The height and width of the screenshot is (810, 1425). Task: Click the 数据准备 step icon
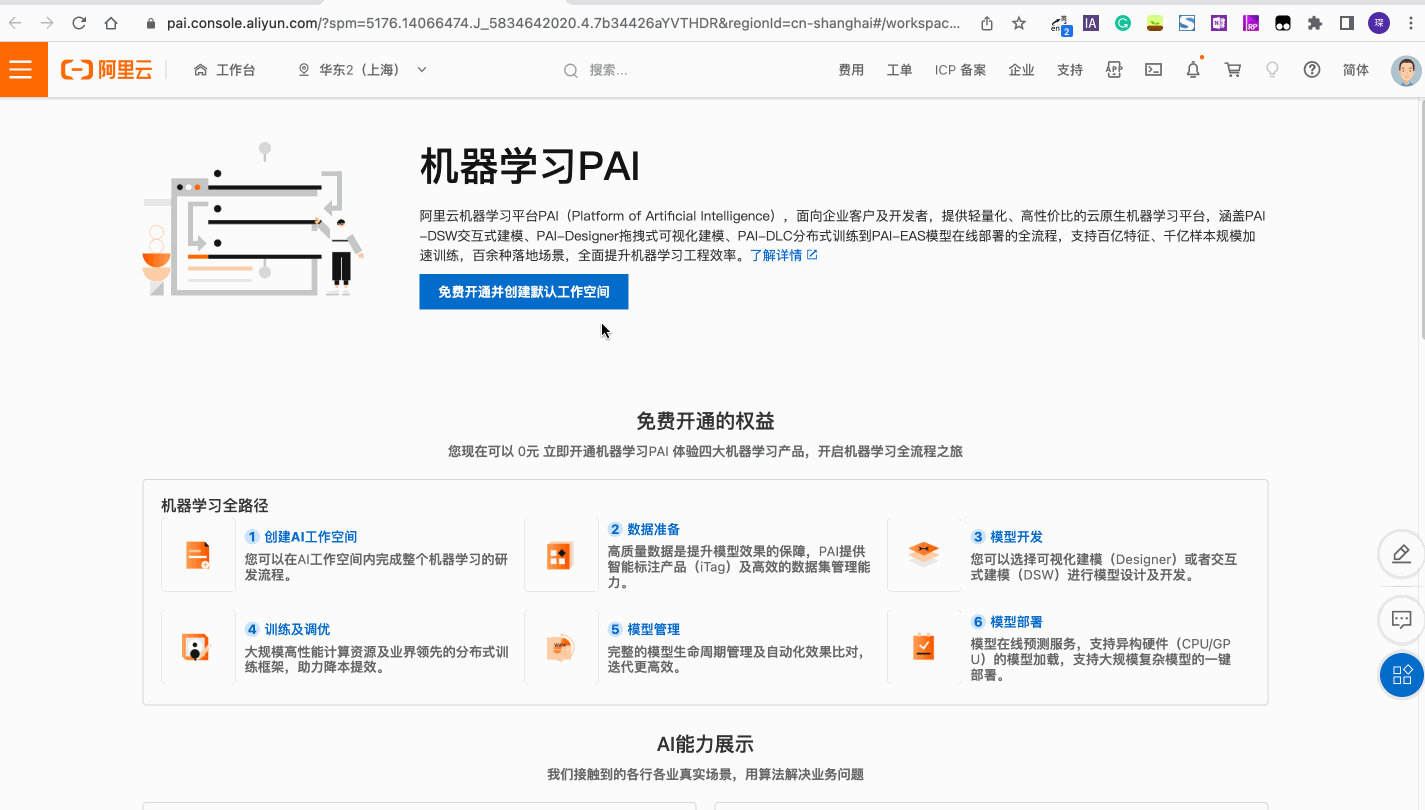(561, 555)
